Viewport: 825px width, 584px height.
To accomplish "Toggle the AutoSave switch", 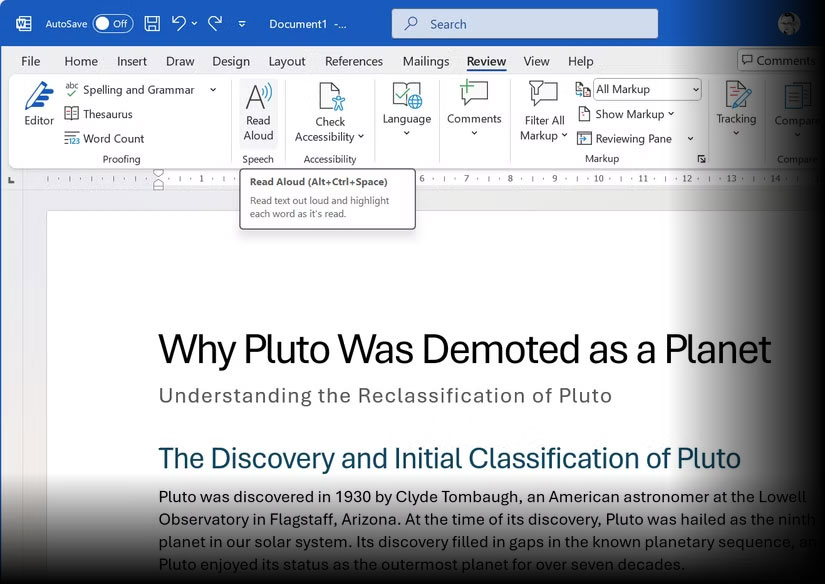I will (112, 23).
